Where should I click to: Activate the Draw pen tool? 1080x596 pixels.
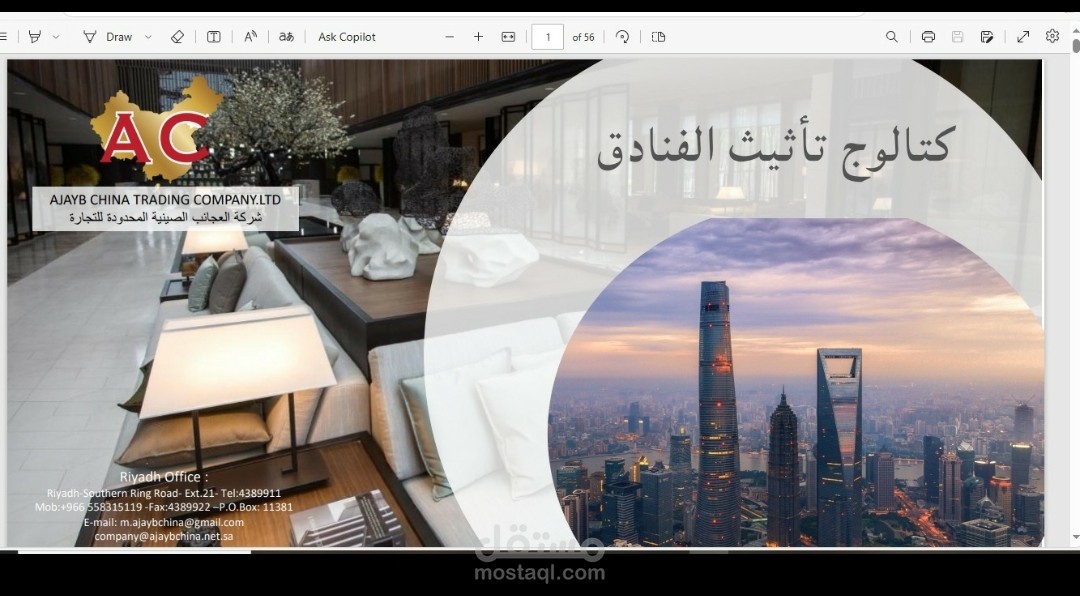107,37
